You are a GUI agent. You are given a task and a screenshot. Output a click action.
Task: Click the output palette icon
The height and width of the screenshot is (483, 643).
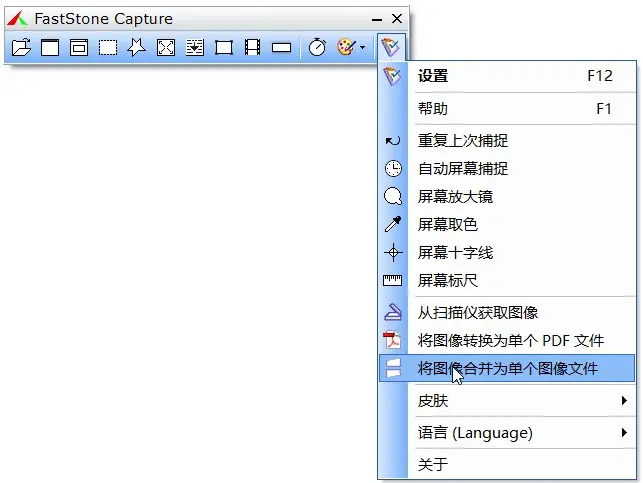347,47
